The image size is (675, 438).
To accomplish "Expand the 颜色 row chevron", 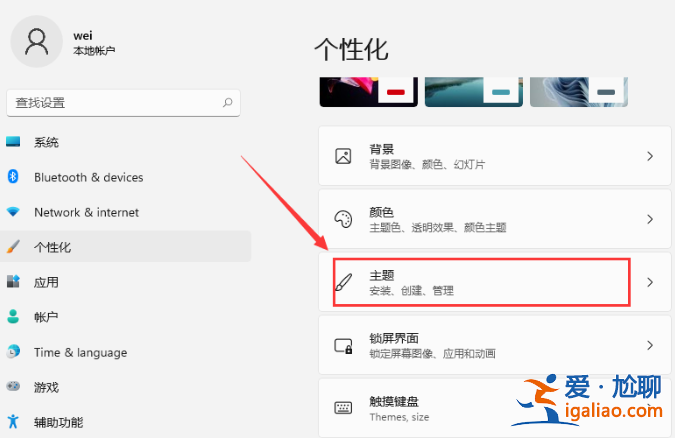I will pyautogui.click(x=650, y=219).
